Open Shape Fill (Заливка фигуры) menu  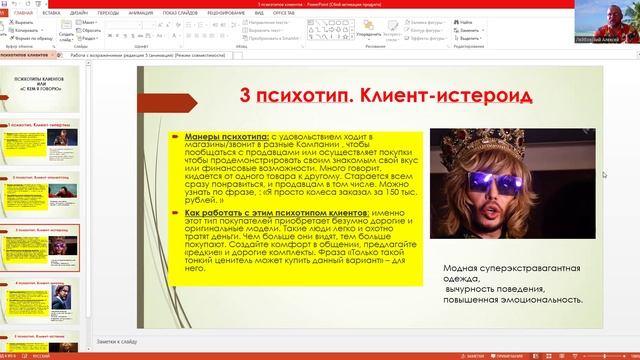[x=424, y=22]
